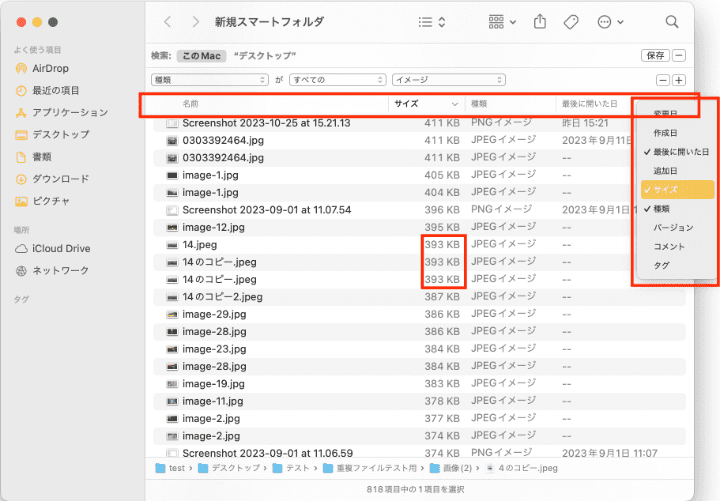
Task: Open the search magnifier icon
Action: [x=672, y=21]
